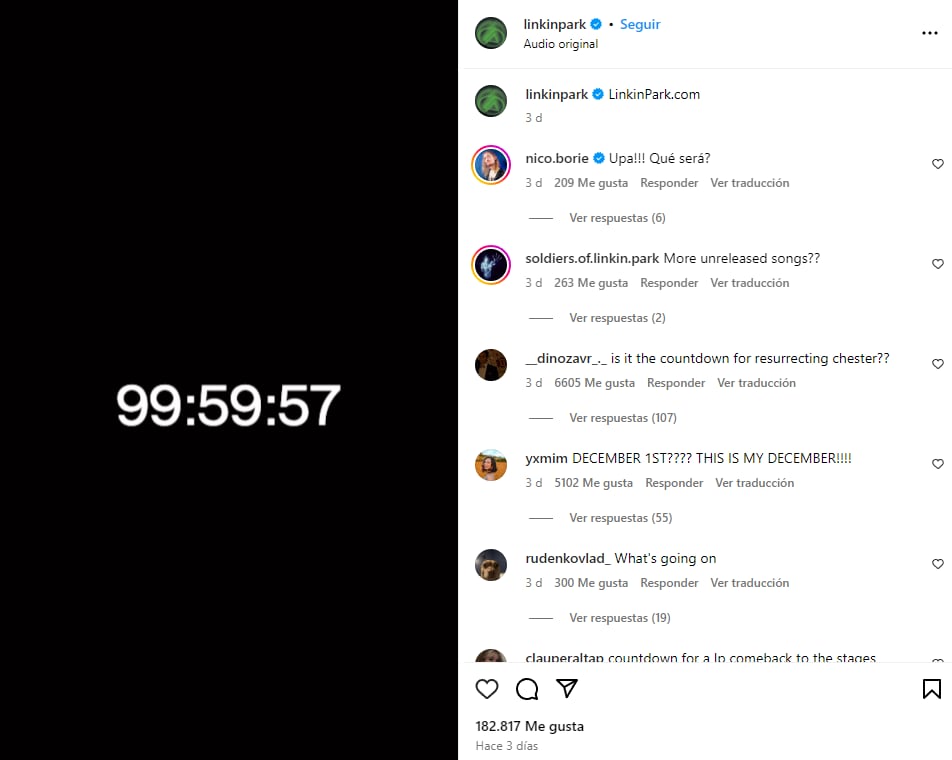Follow linkinpark with Seguir
The image size is (952, 760).
(x=640, y=24)
